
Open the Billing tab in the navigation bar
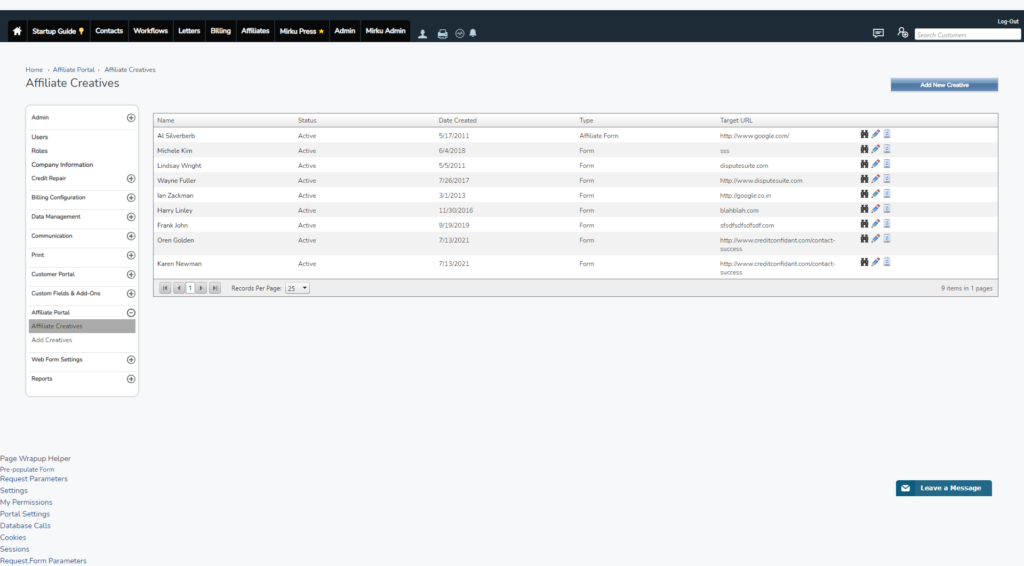pyautogui.click(x=220, y=31)
